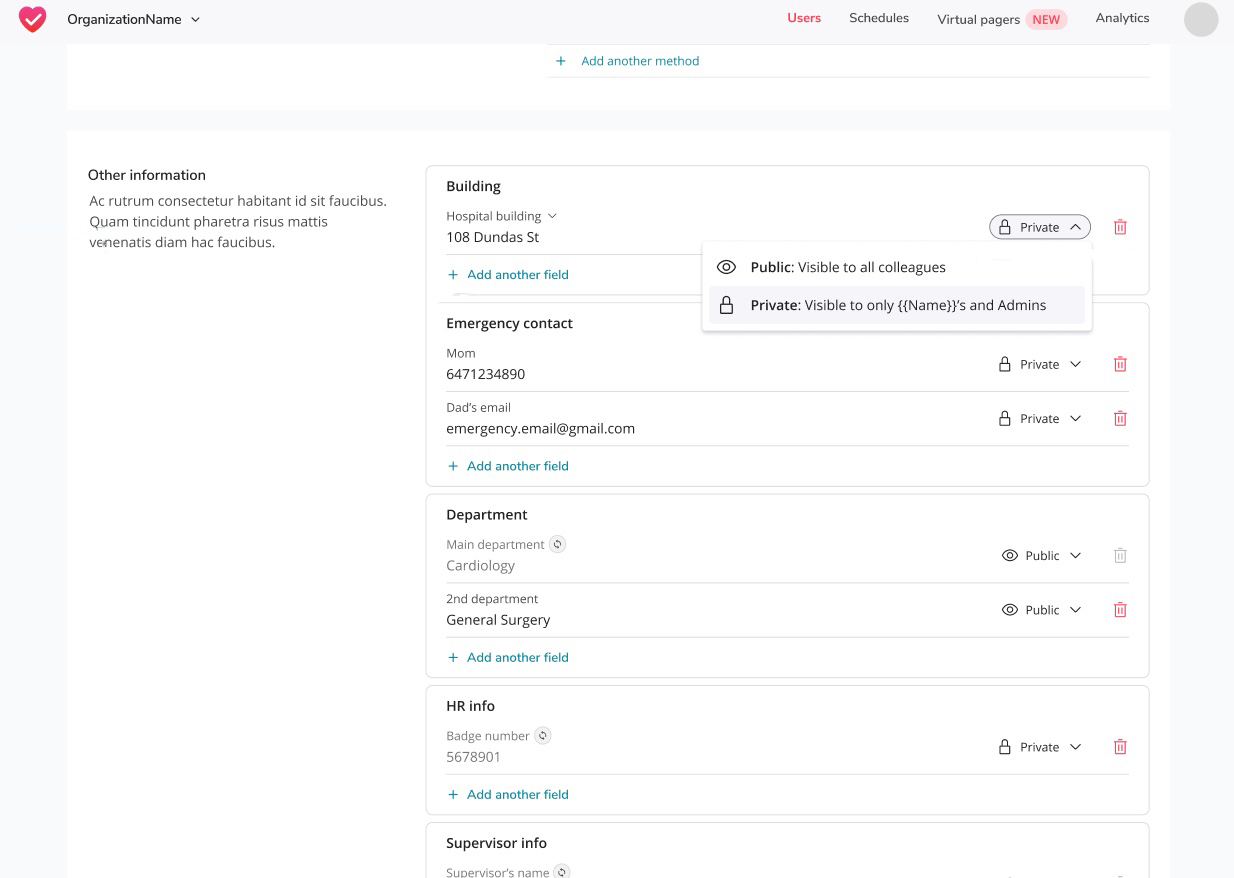Select 'Public: Visible to all colleagues' option

[x=845, y=267]
